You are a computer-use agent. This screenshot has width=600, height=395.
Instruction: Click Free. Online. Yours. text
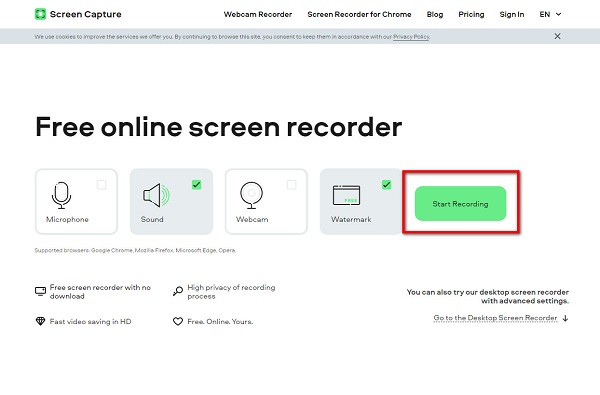point(220,322)
